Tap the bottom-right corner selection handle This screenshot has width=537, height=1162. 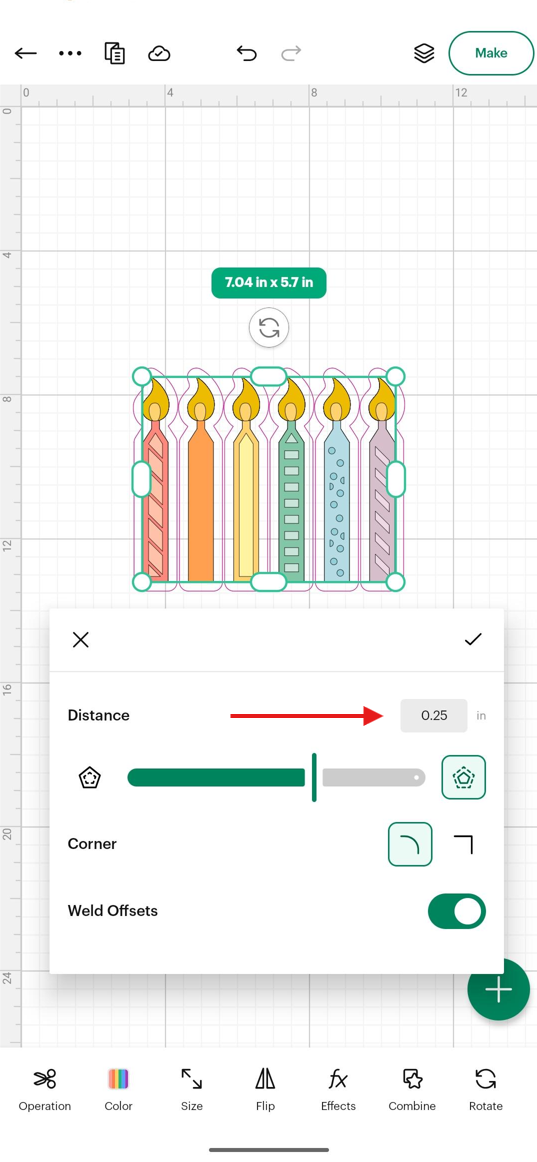(396, 582)
